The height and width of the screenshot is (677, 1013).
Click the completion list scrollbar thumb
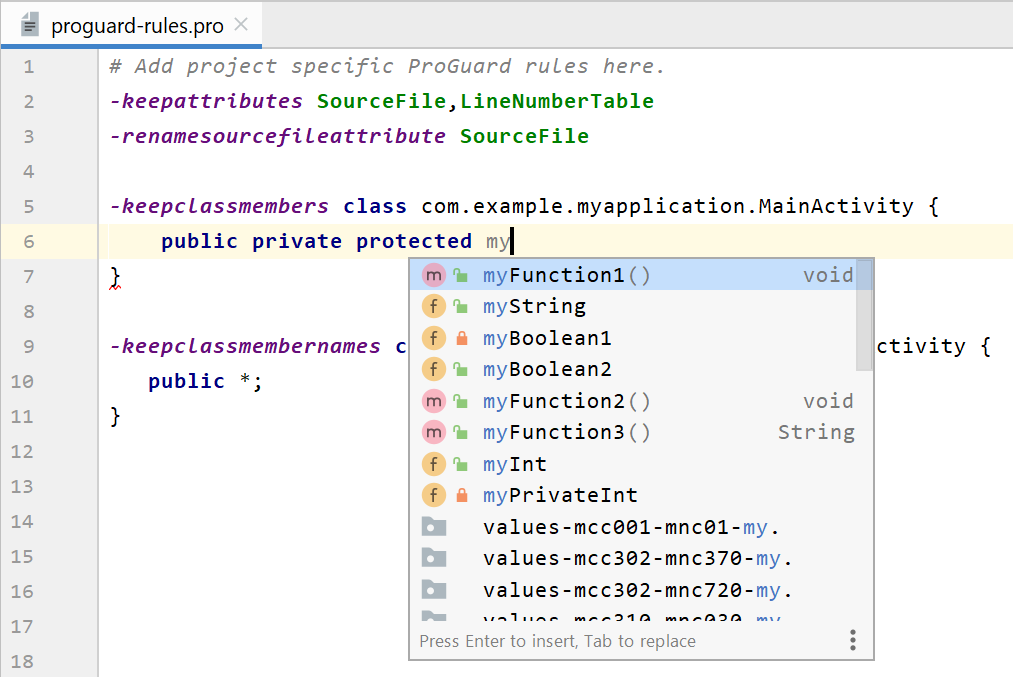[865, 315]
